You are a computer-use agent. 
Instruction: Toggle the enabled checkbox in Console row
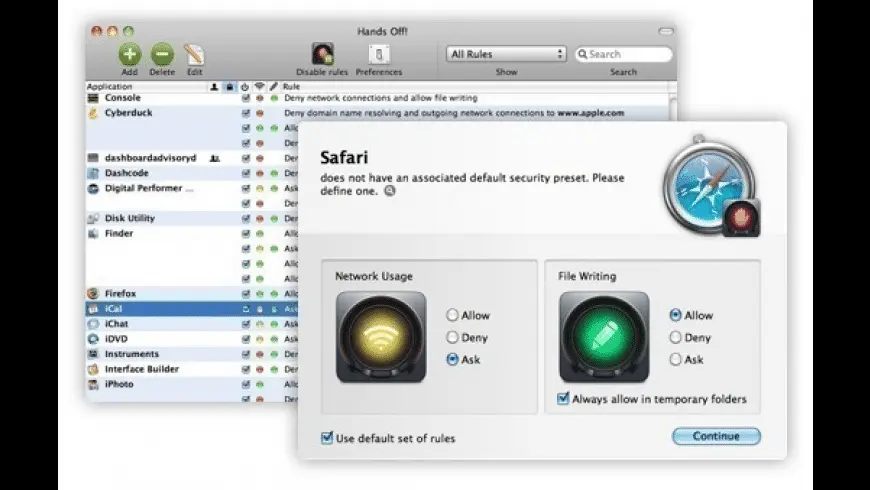pyautogui.click(x=245, y=98)
